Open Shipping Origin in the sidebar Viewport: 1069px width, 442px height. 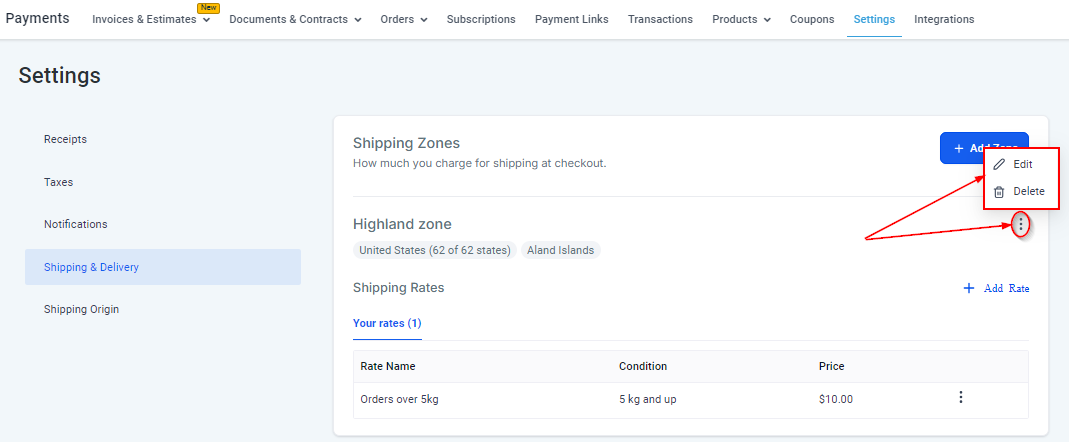[x=81, y=309]
